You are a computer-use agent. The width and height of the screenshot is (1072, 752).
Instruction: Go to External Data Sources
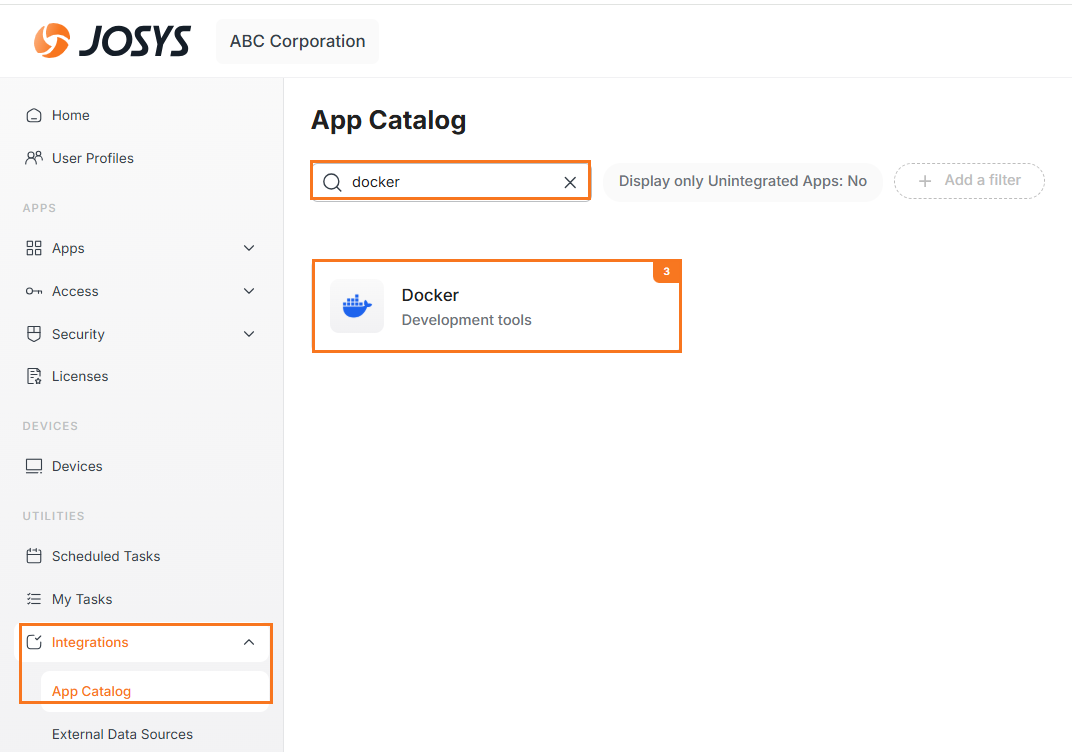(x=122, y=734)
